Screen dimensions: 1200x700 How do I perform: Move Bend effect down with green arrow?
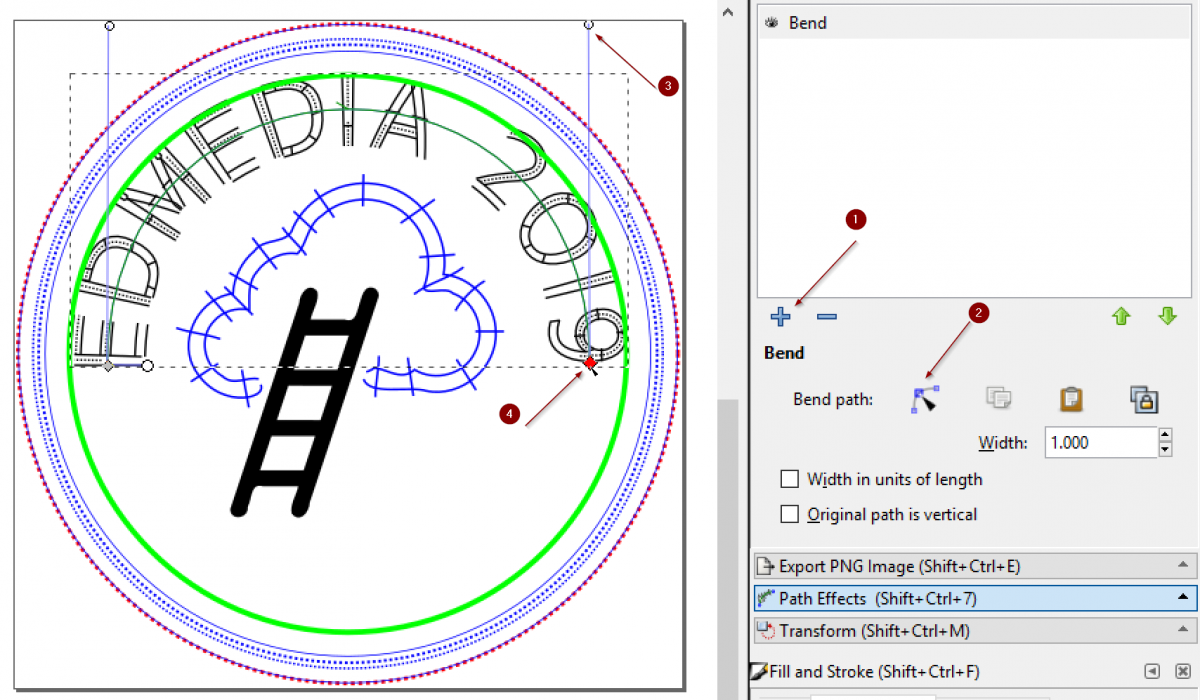point(1167,317)
